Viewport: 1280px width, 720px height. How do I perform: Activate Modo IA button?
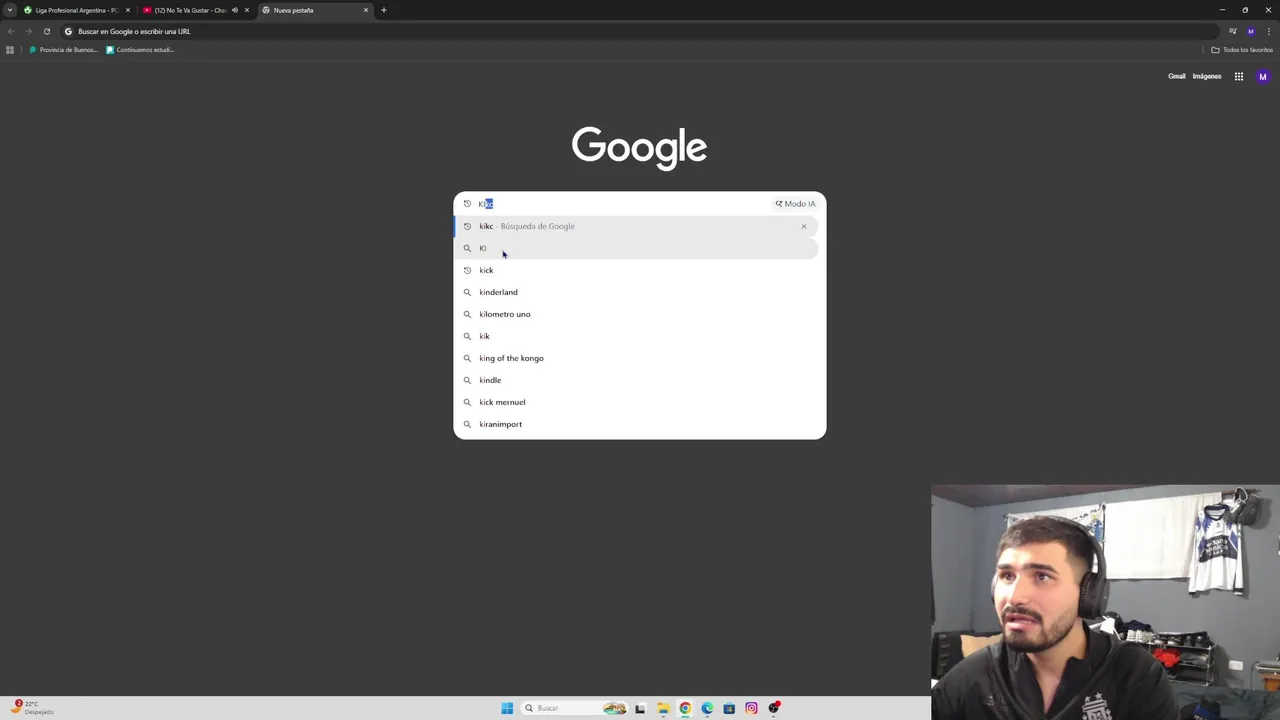pyautogui.click(x=795, y=204)
